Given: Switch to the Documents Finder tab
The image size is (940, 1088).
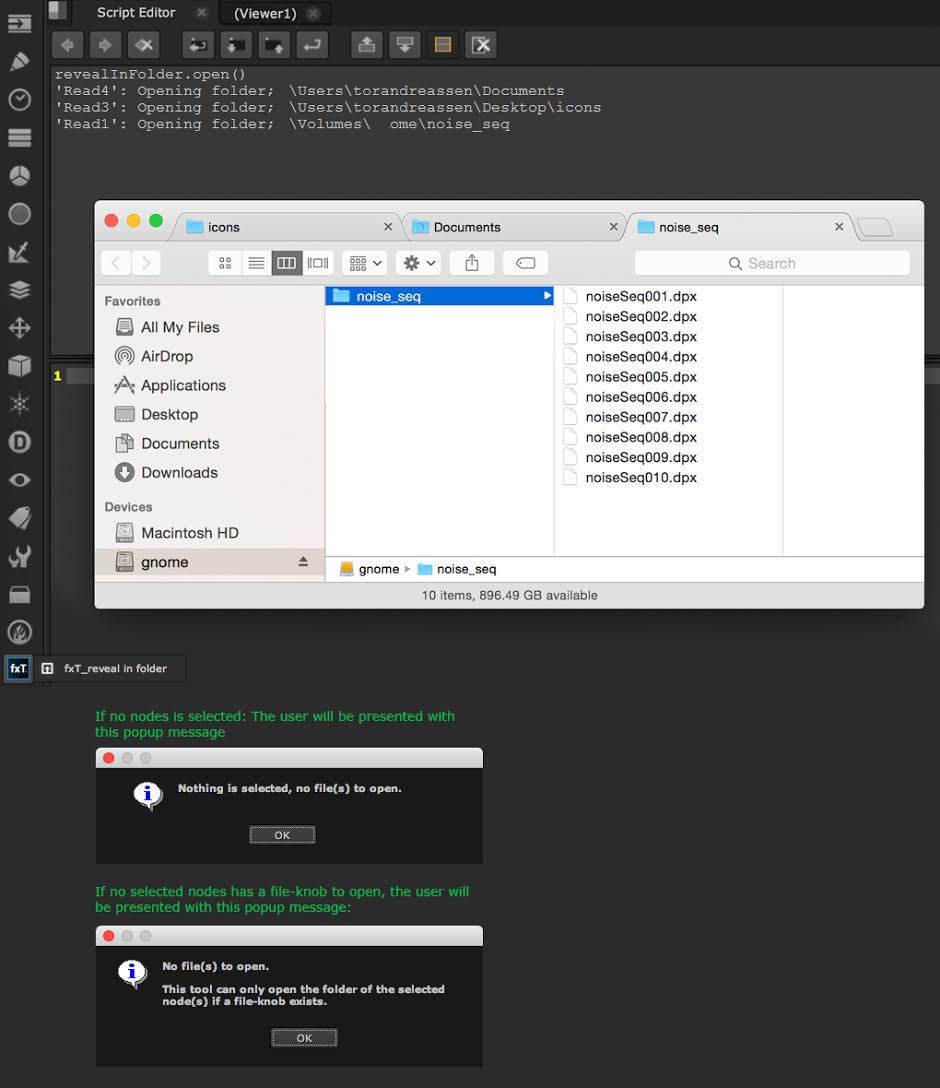Looking at the screenshot, I should (x=467, y=227).
